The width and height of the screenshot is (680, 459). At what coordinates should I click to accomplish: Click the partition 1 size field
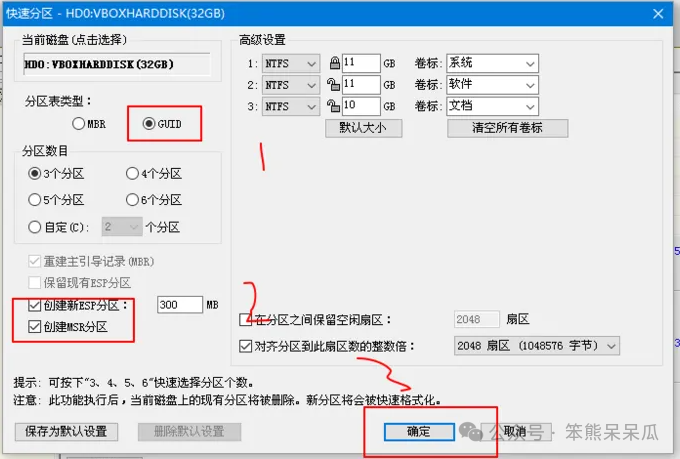[x=361, y=63]
